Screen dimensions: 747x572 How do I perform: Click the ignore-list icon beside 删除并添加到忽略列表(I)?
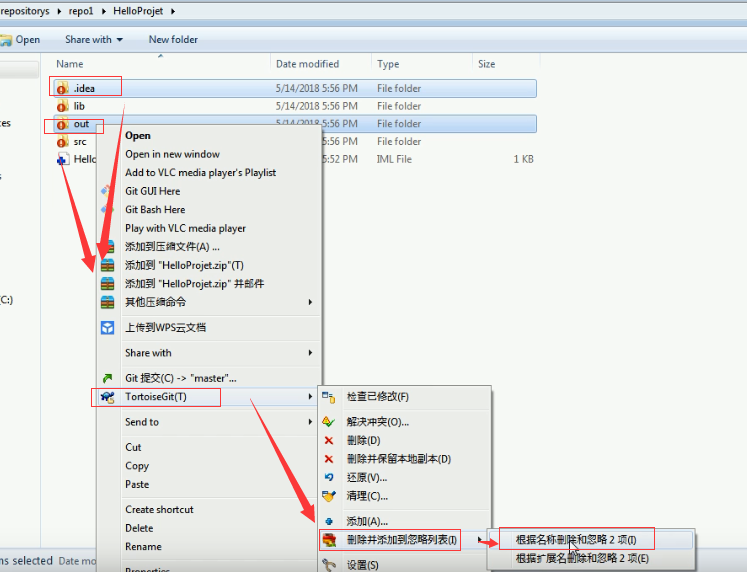(329, 540)
